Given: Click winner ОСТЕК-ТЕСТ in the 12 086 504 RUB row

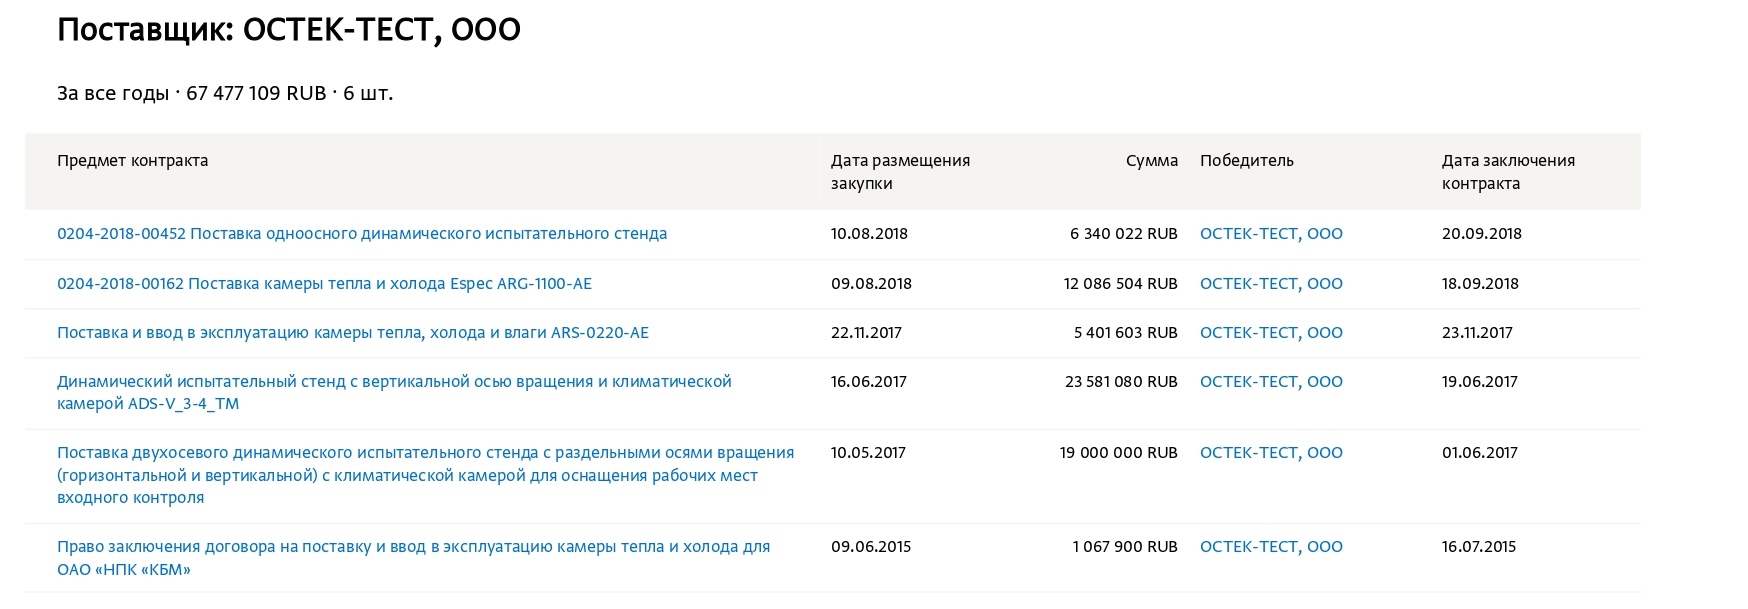Looking at the screenshot, I should pos(1271,284).
